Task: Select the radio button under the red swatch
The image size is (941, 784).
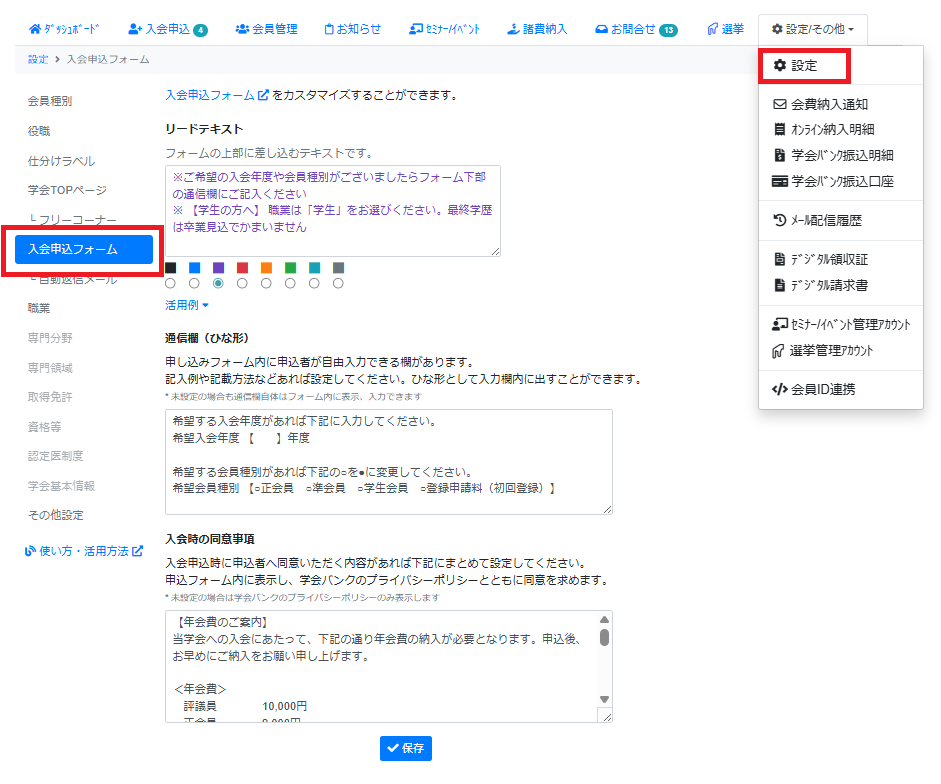Action: point(243,284)
